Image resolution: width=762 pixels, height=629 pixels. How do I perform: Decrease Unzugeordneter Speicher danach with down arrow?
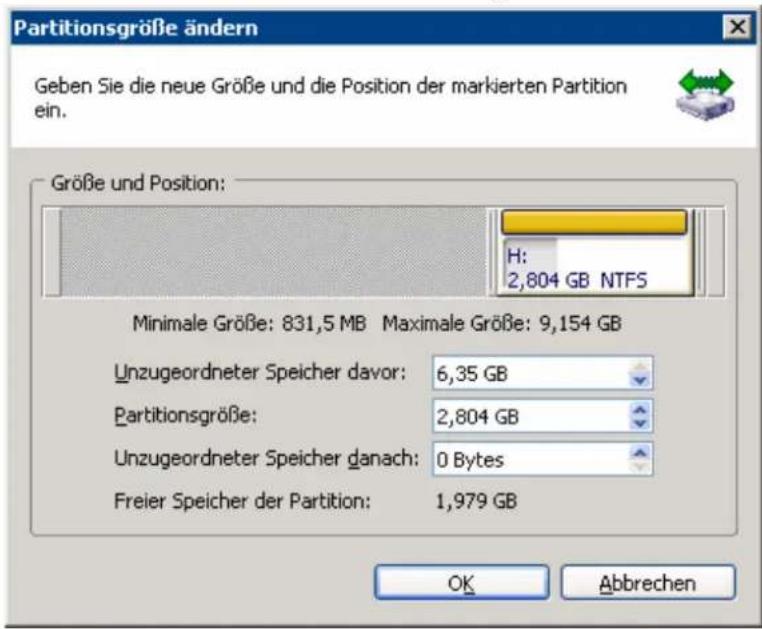tap(640, 467)
